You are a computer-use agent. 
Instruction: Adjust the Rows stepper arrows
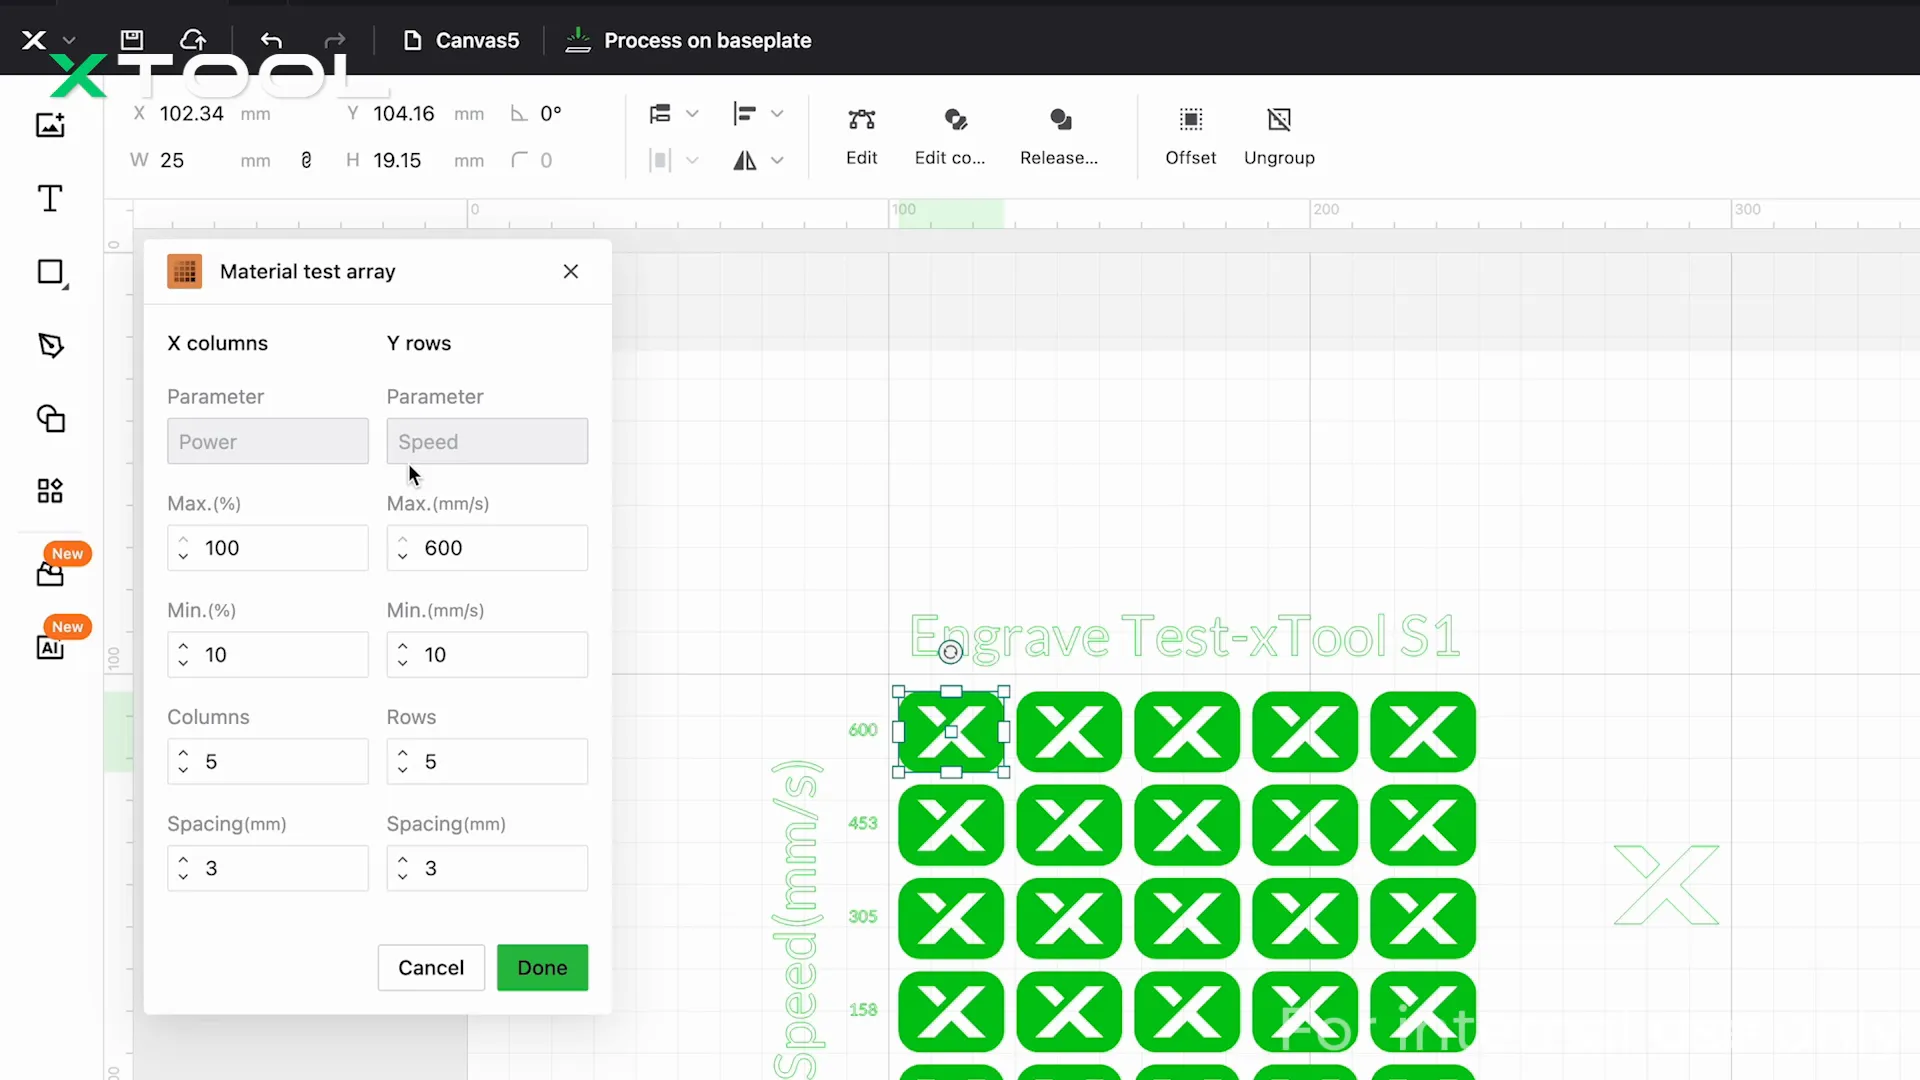pos(402,762)
